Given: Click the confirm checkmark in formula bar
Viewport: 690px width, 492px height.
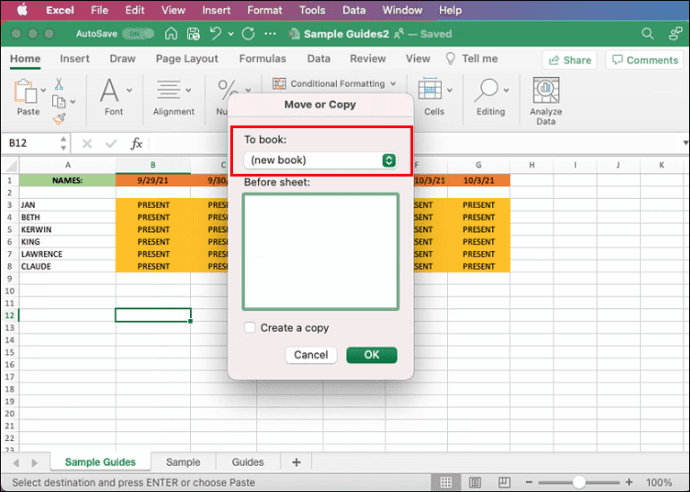Looking at the screenshot, I should tap(111, 143).
